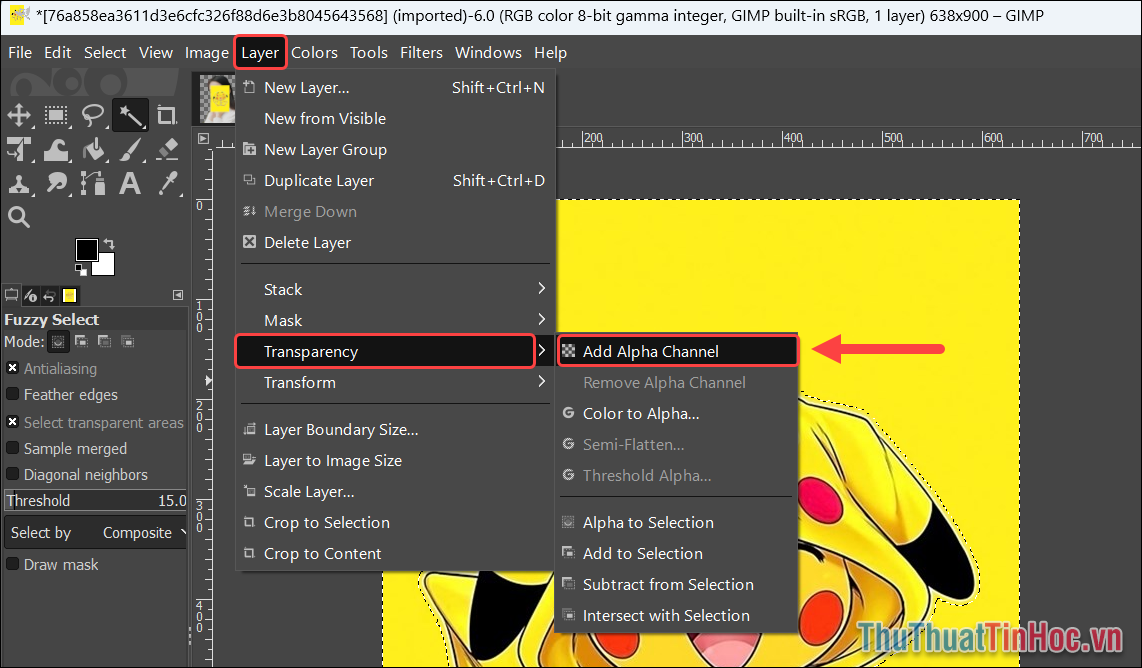Select the Rectangle Select tool
This screenshot has height=668, width=1142.
56,115
